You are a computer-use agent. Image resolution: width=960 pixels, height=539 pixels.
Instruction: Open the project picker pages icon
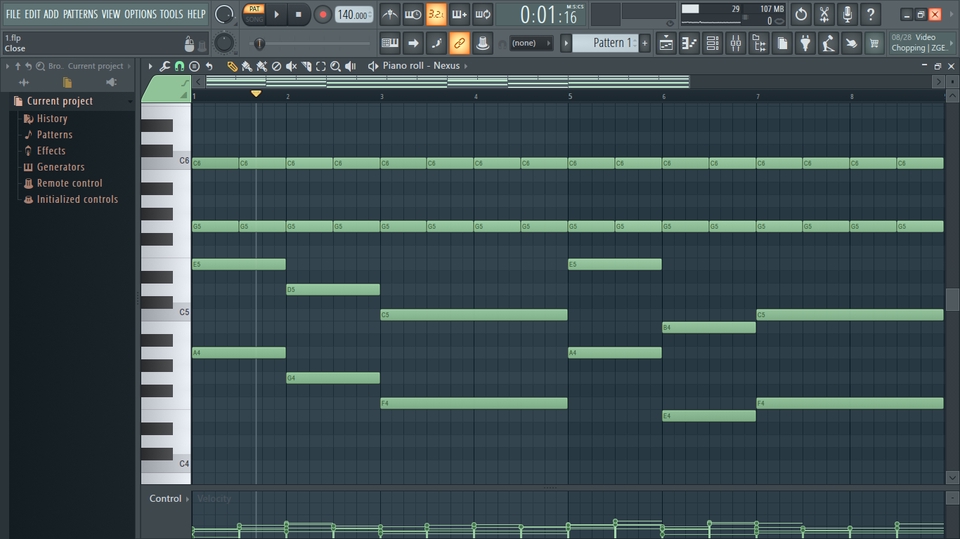point(782,43)
